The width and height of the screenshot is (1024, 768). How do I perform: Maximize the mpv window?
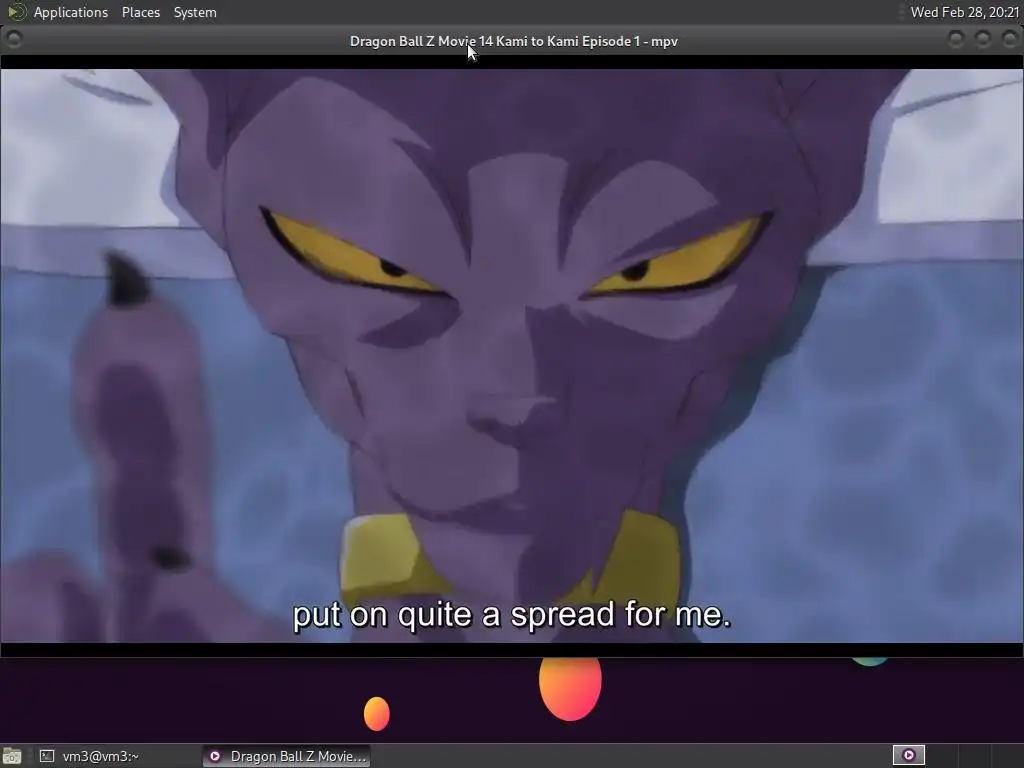(x=982, y=39)
